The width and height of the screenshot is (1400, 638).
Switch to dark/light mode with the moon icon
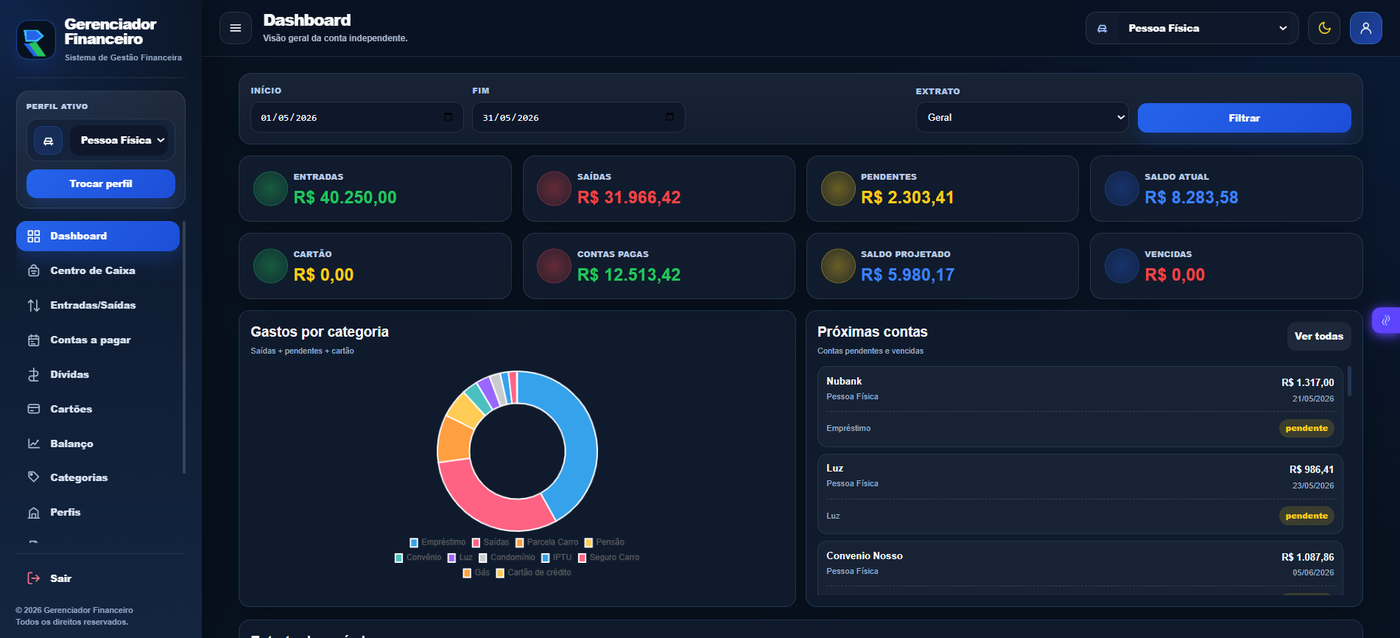(x=1324, y=28)
